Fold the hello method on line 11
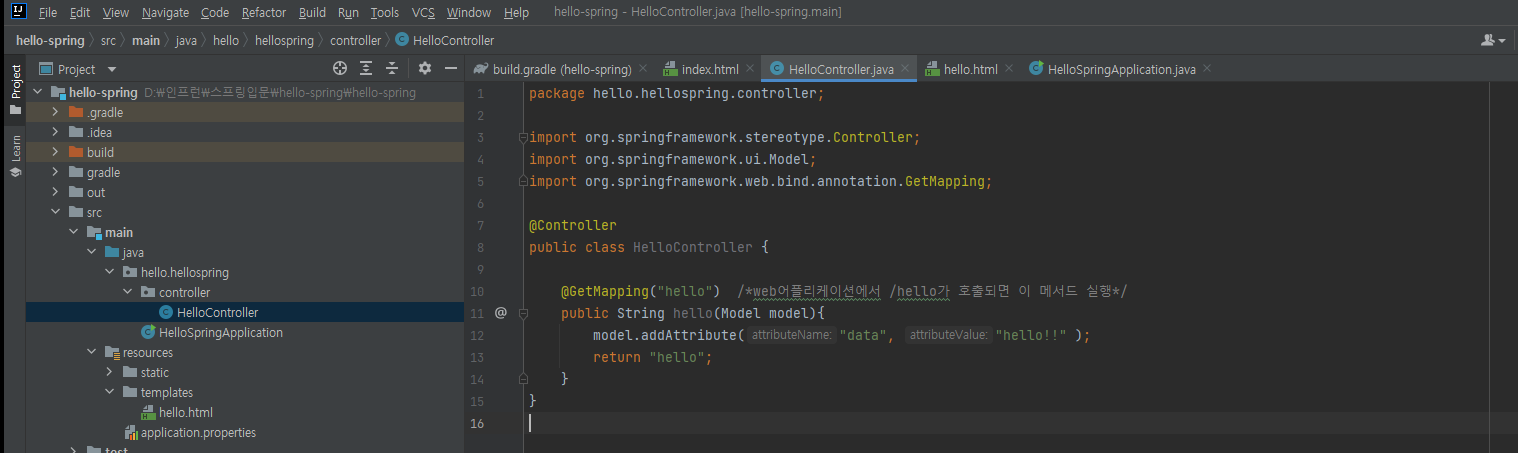The height and width of the screenshot is (453, 1518). point(522,313)
